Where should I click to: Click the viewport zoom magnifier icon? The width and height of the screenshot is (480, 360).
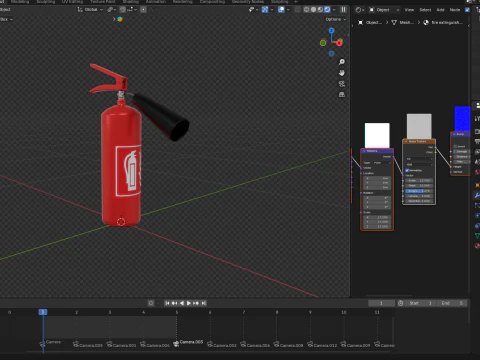(x=342, y=62)
